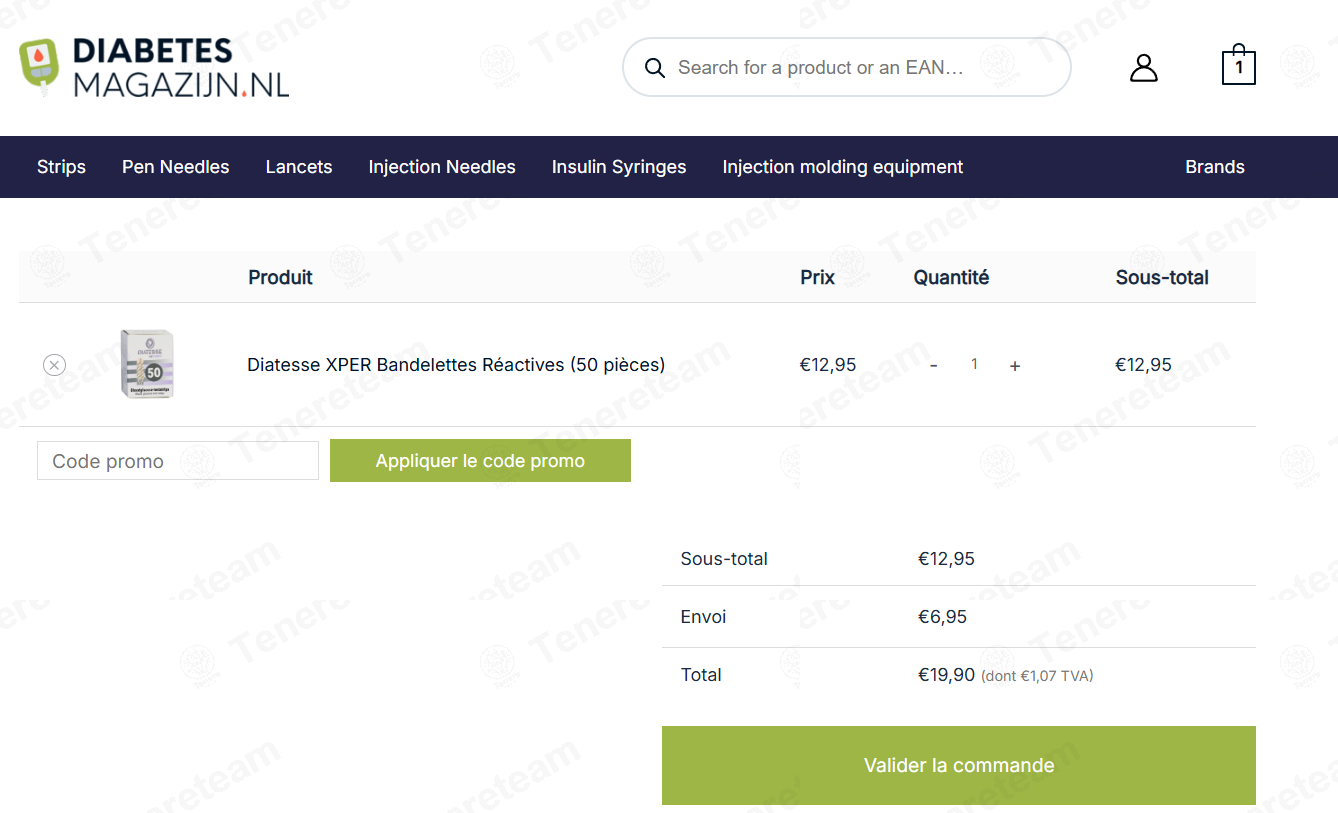
Task: Click Appliquer le code promo button
Action: [480, 461]
